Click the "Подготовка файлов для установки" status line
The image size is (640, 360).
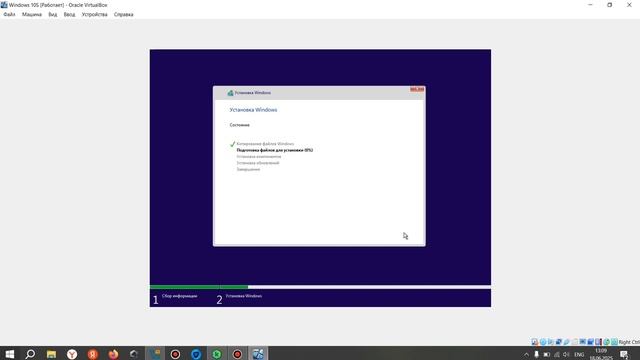pyautogui.click(x=275, y=150)
